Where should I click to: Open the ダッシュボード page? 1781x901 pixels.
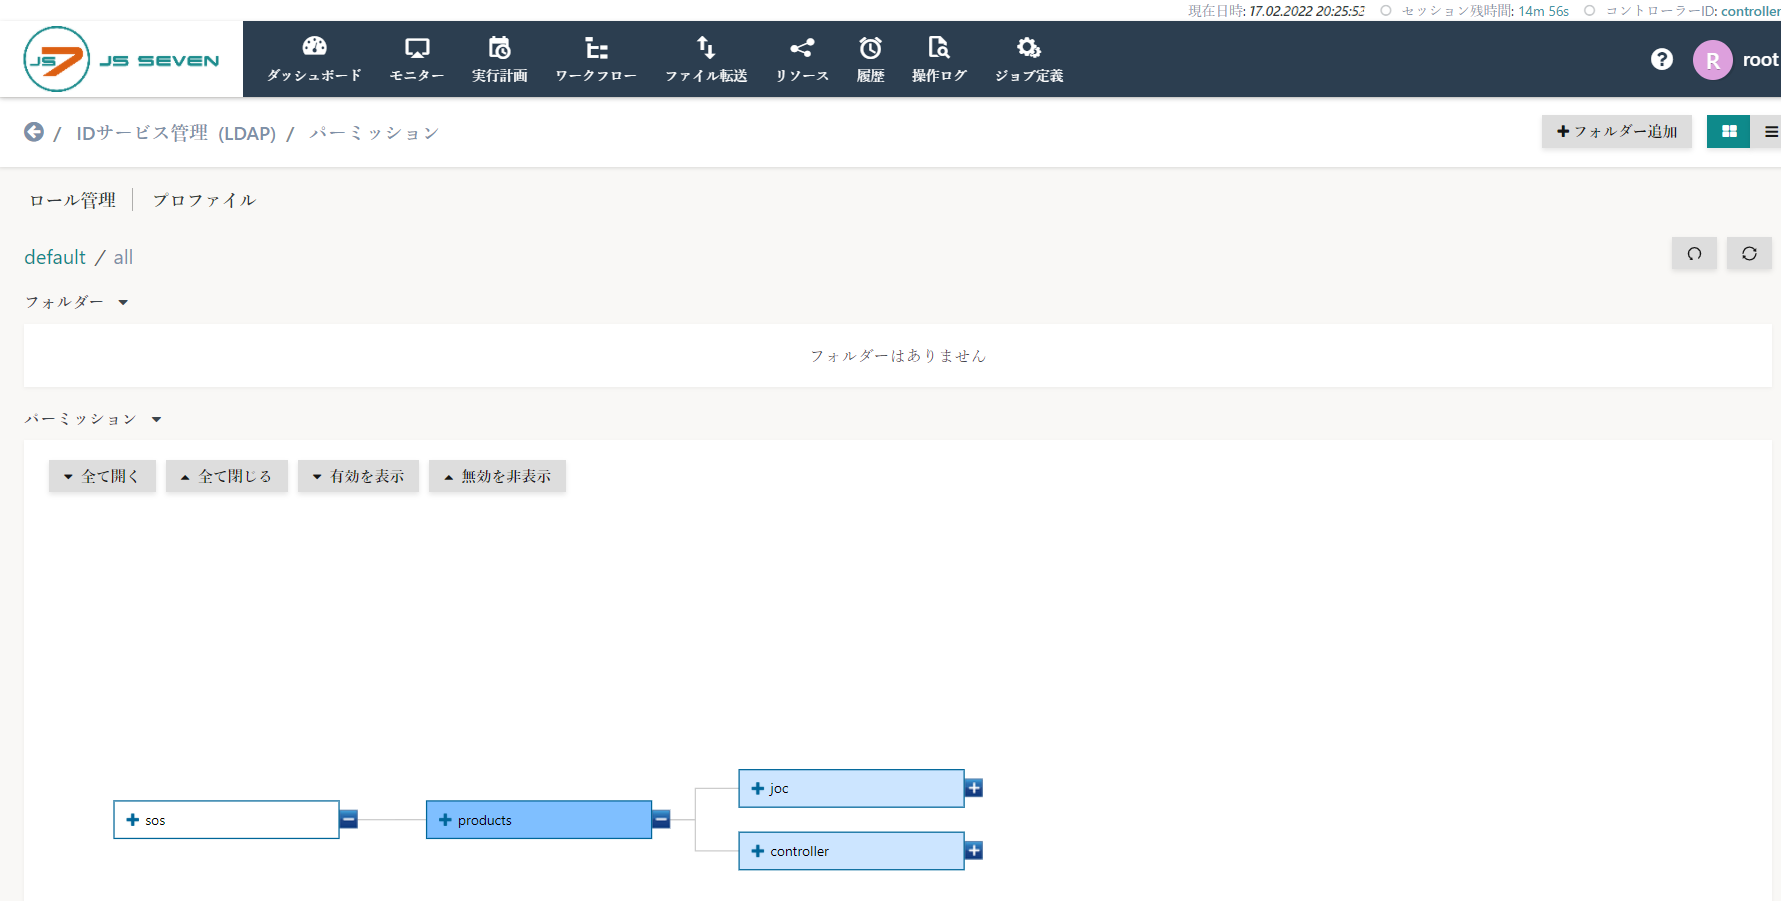pos(313,58)
